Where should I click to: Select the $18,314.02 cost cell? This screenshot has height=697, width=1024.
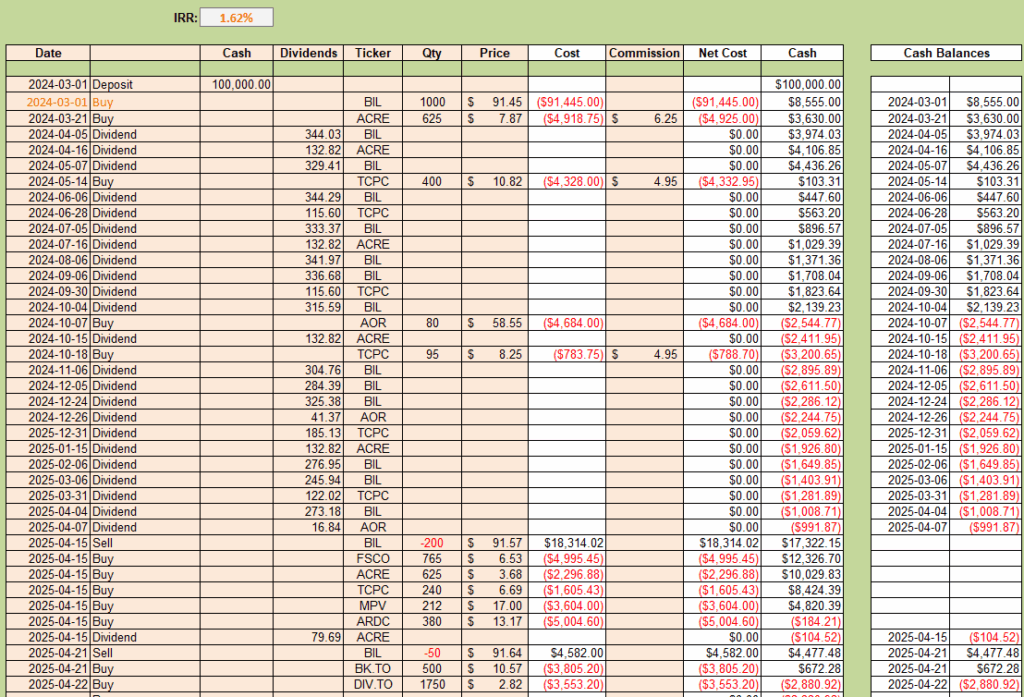[x=567, y=543]
